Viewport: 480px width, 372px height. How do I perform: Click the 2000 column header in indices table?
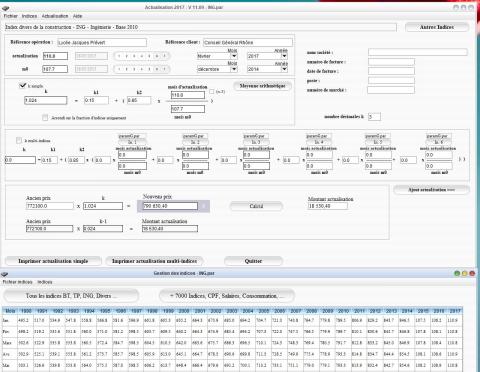point(184,311)
